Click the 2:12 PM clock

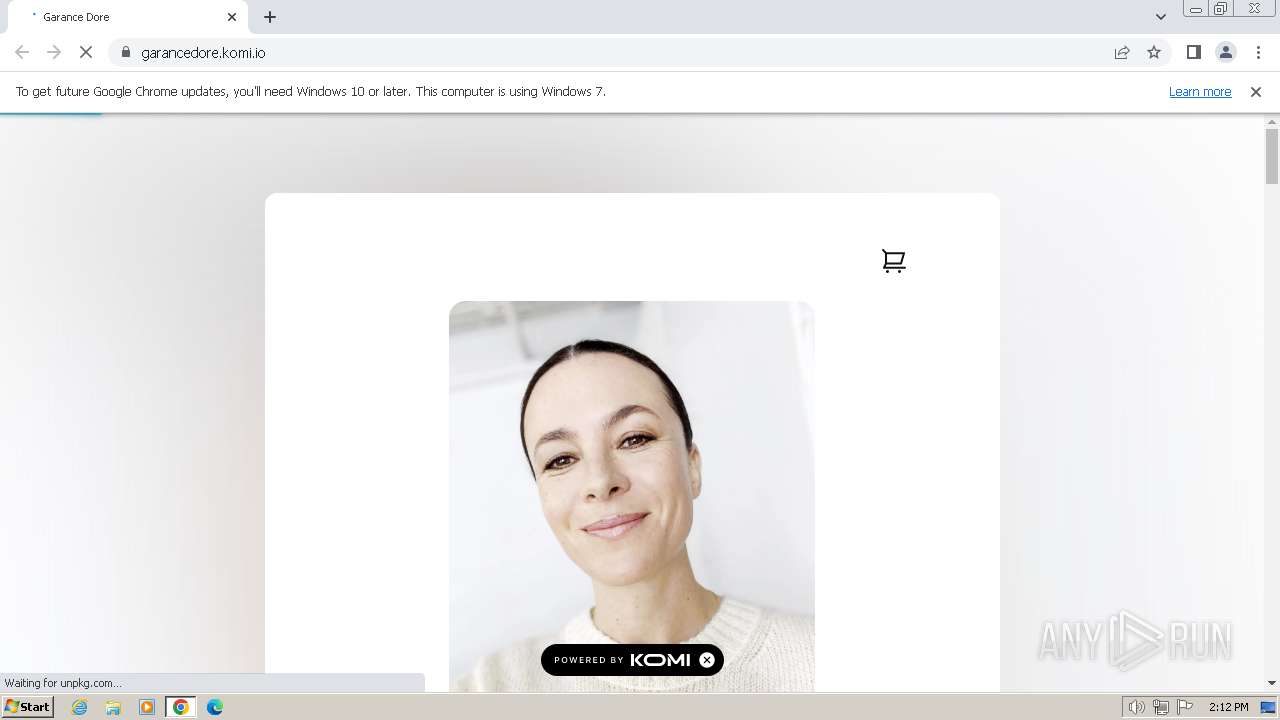pos(1228,707)
